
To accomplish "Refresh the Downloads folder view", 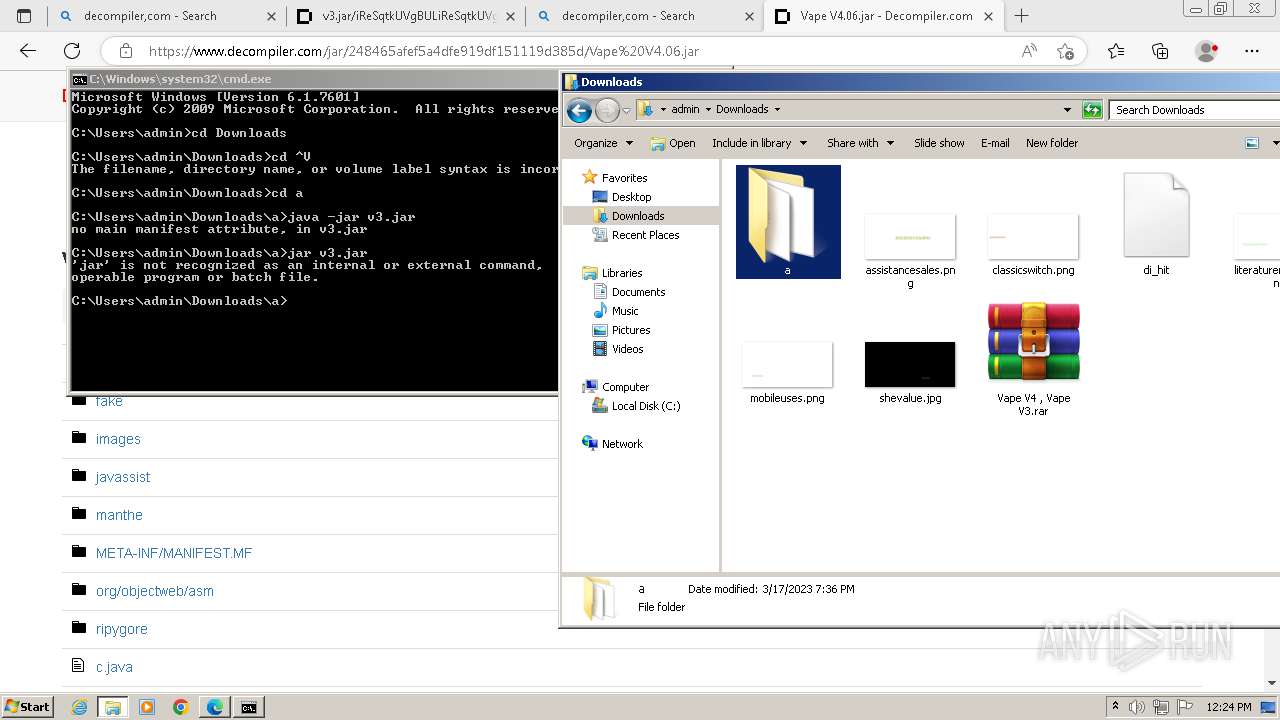I will tap(1092, 110).
